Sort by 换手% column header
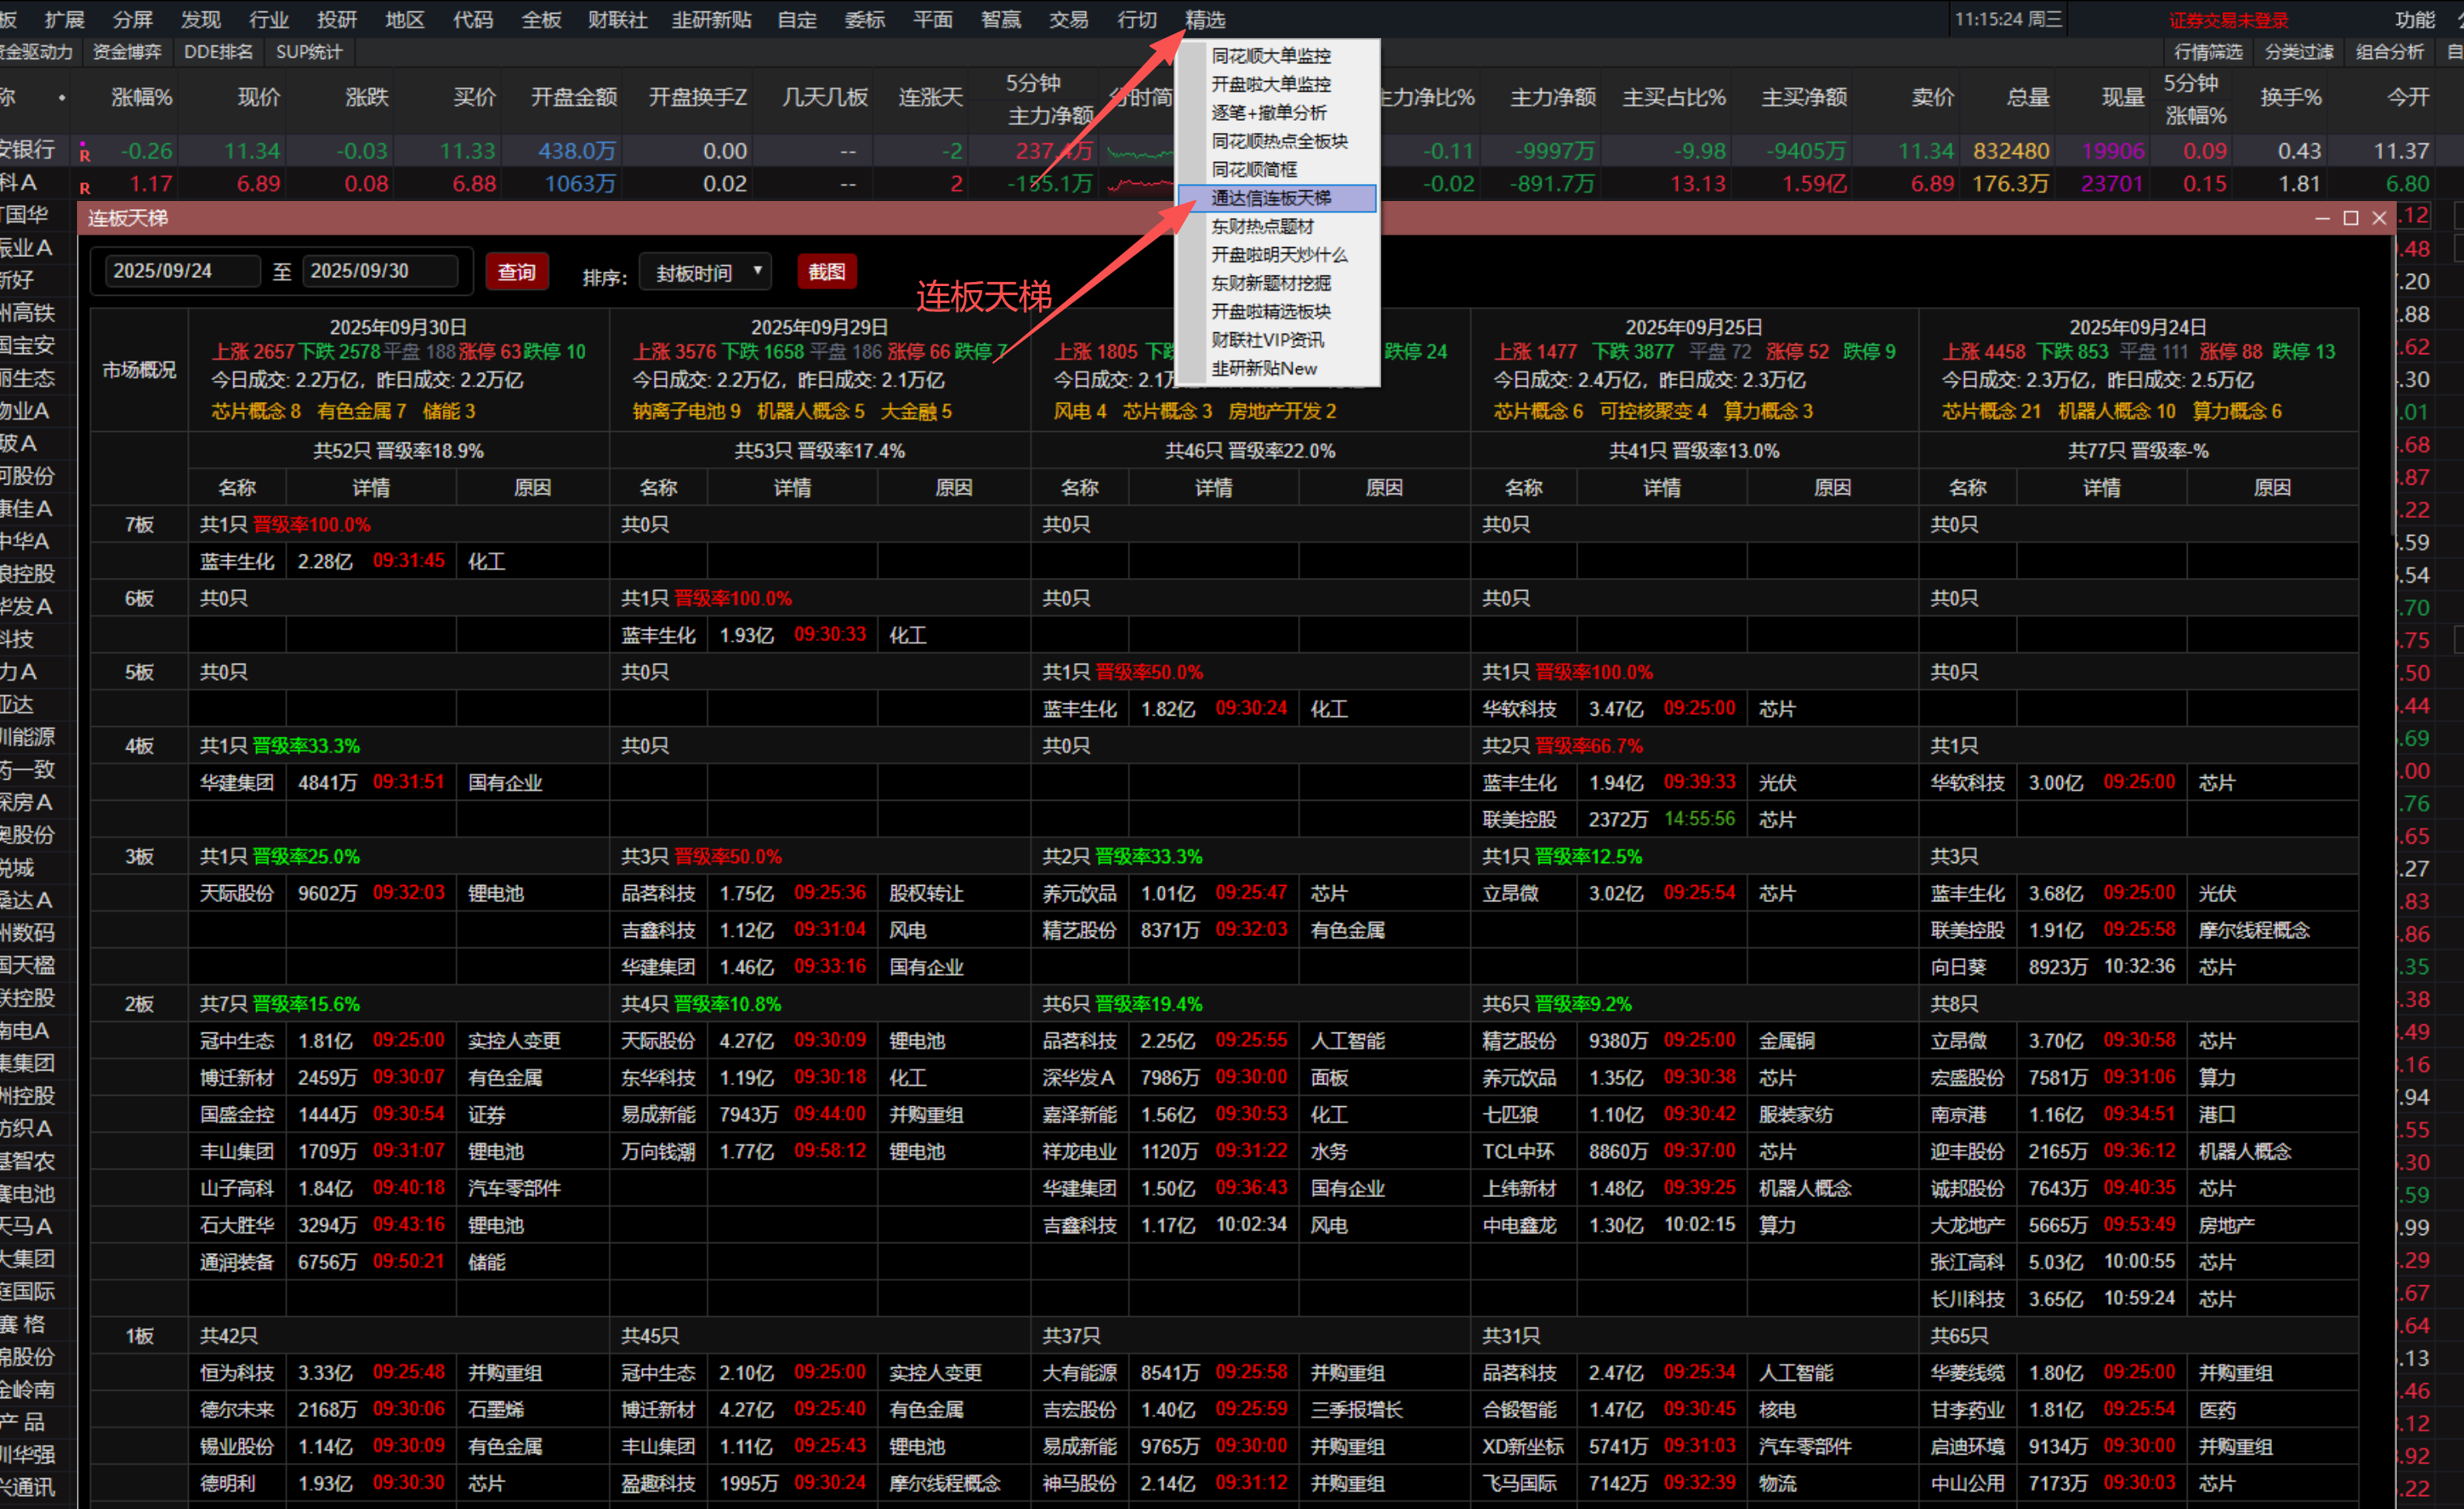2464x1509 pixels. tap(2291, 97)
